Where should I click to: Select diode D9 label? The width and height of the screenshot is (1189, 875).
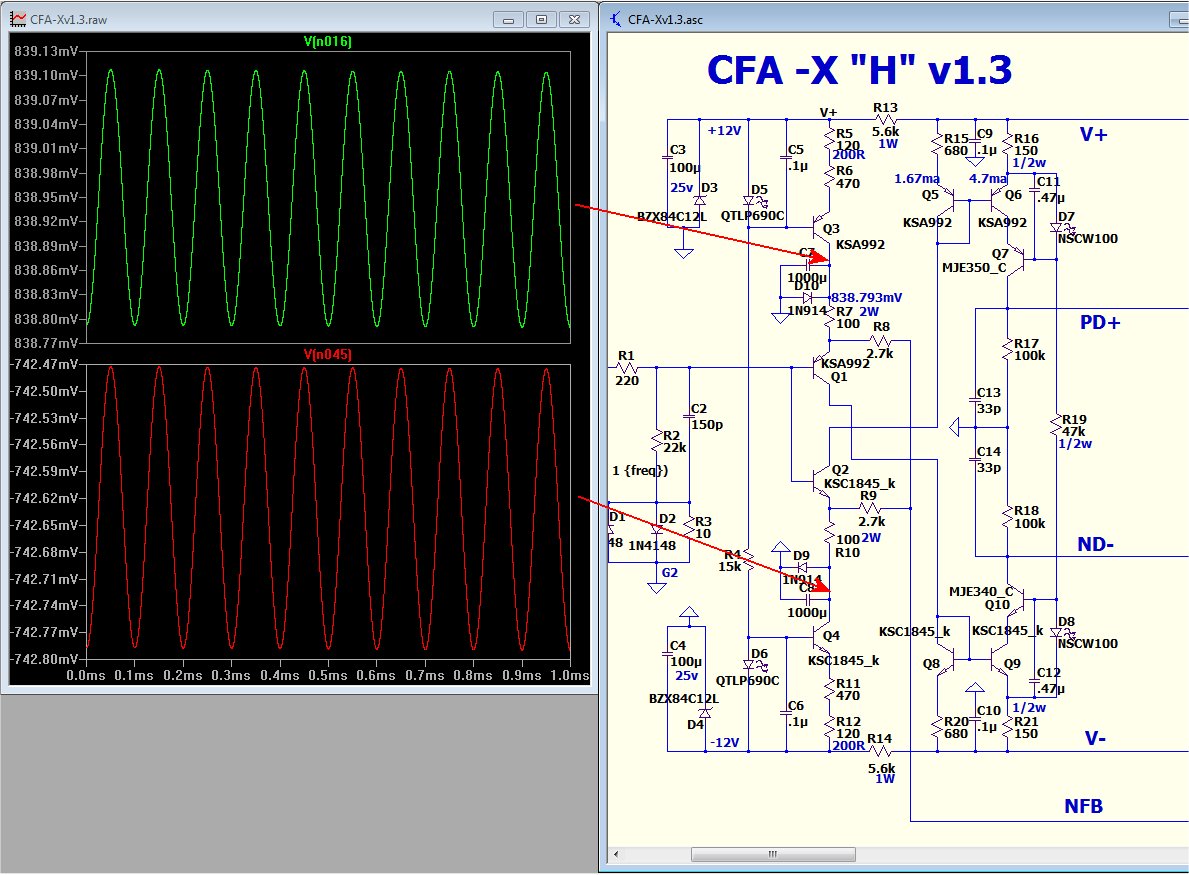click(802, 555)
